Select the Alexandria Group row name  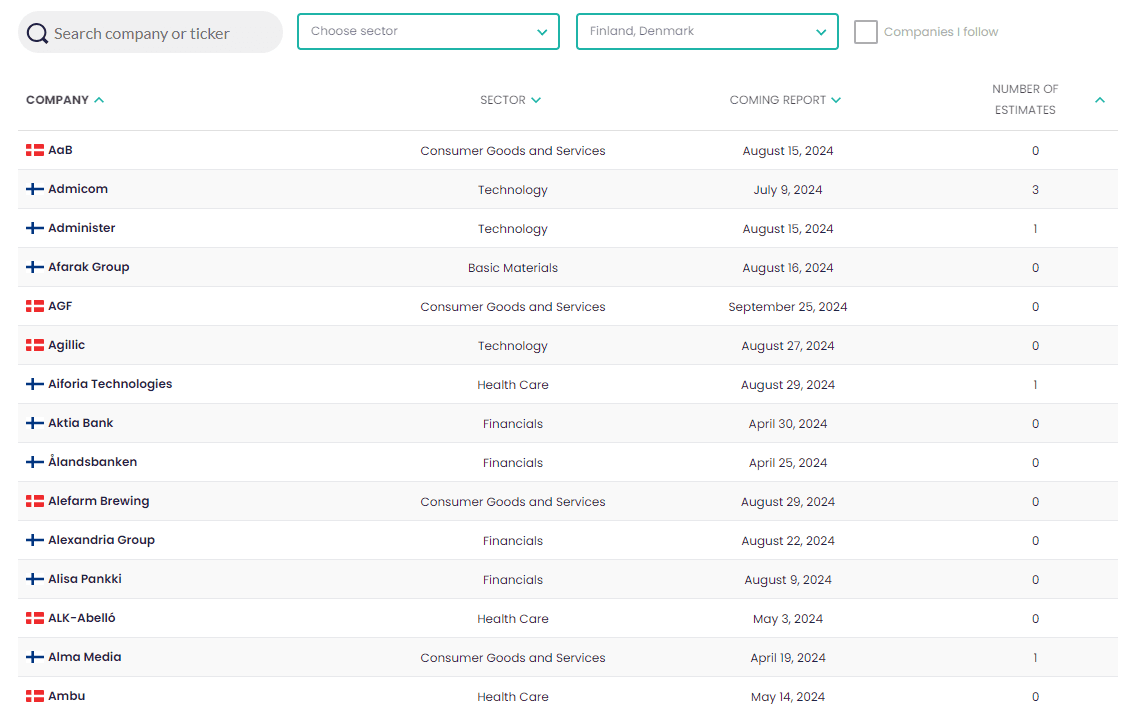tap(101, 540)
